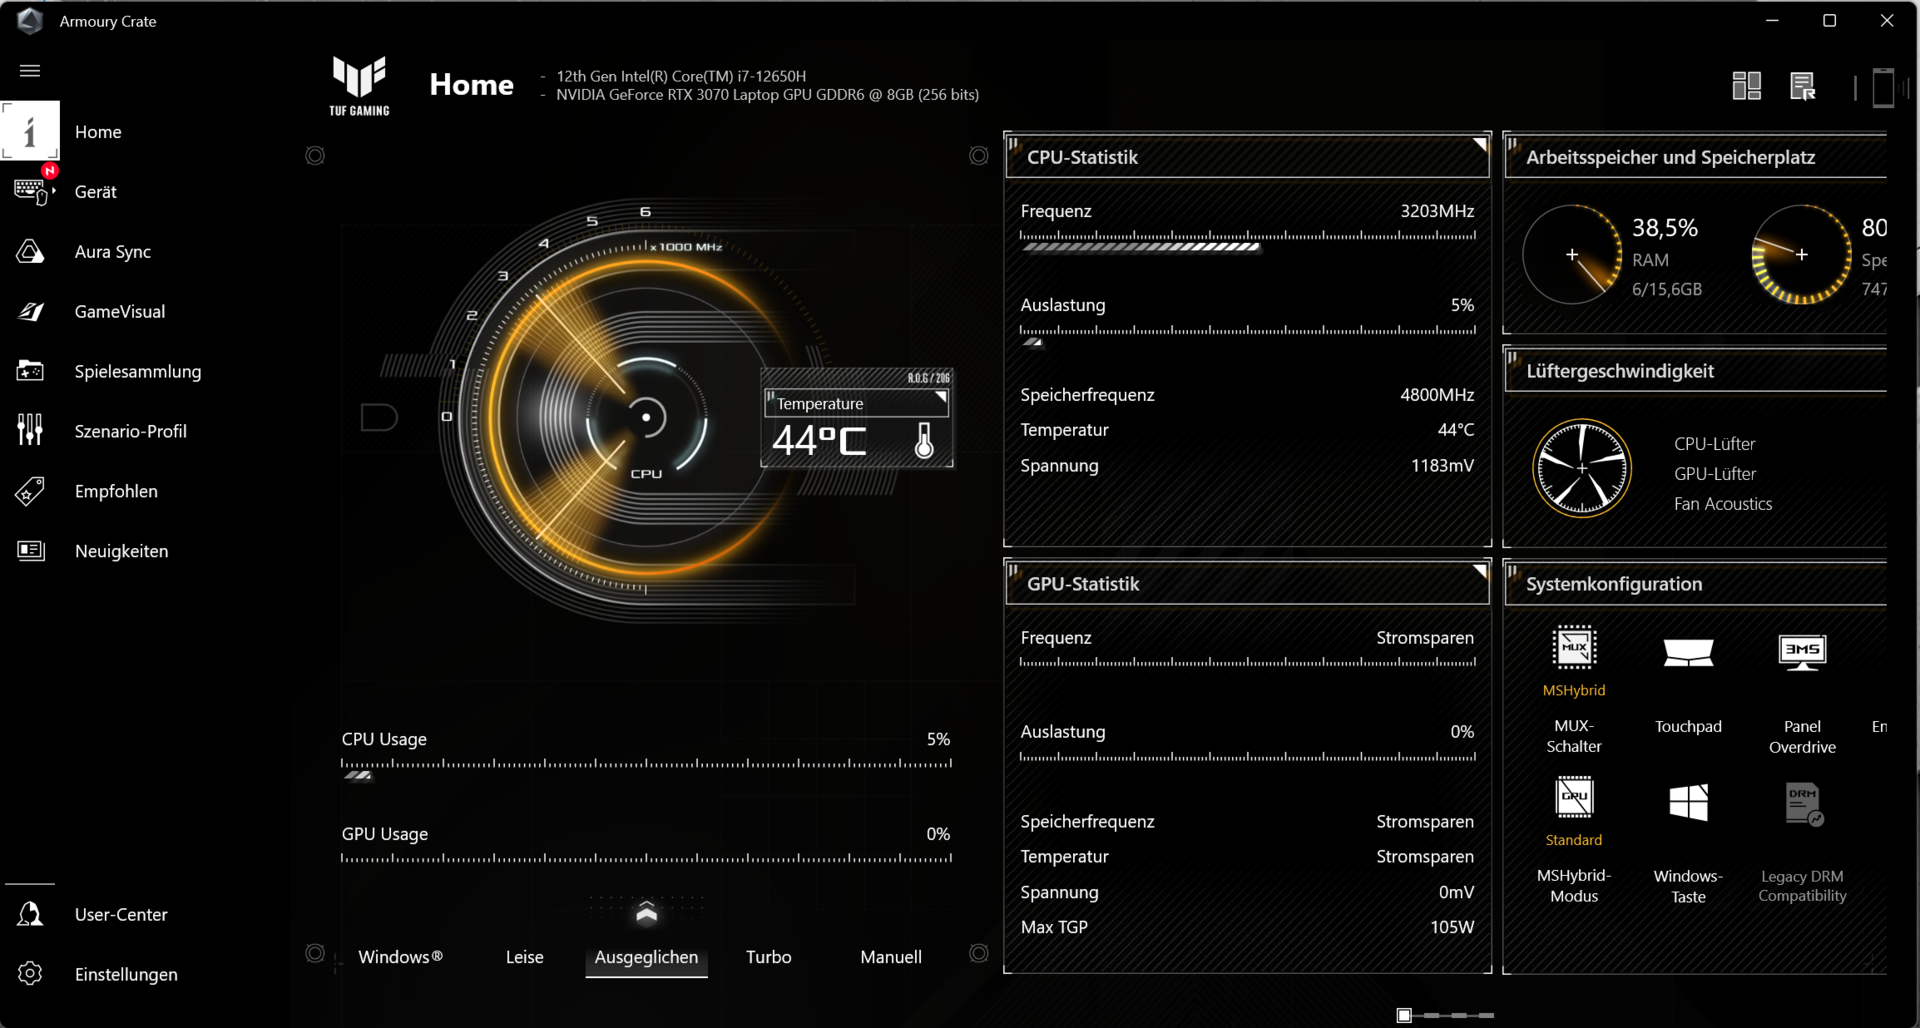Image resolution: width=1920 pixels, height=1028 pixels.
Task: Click the thermometer icon in Temperature widget
Action: click(924, 441)
